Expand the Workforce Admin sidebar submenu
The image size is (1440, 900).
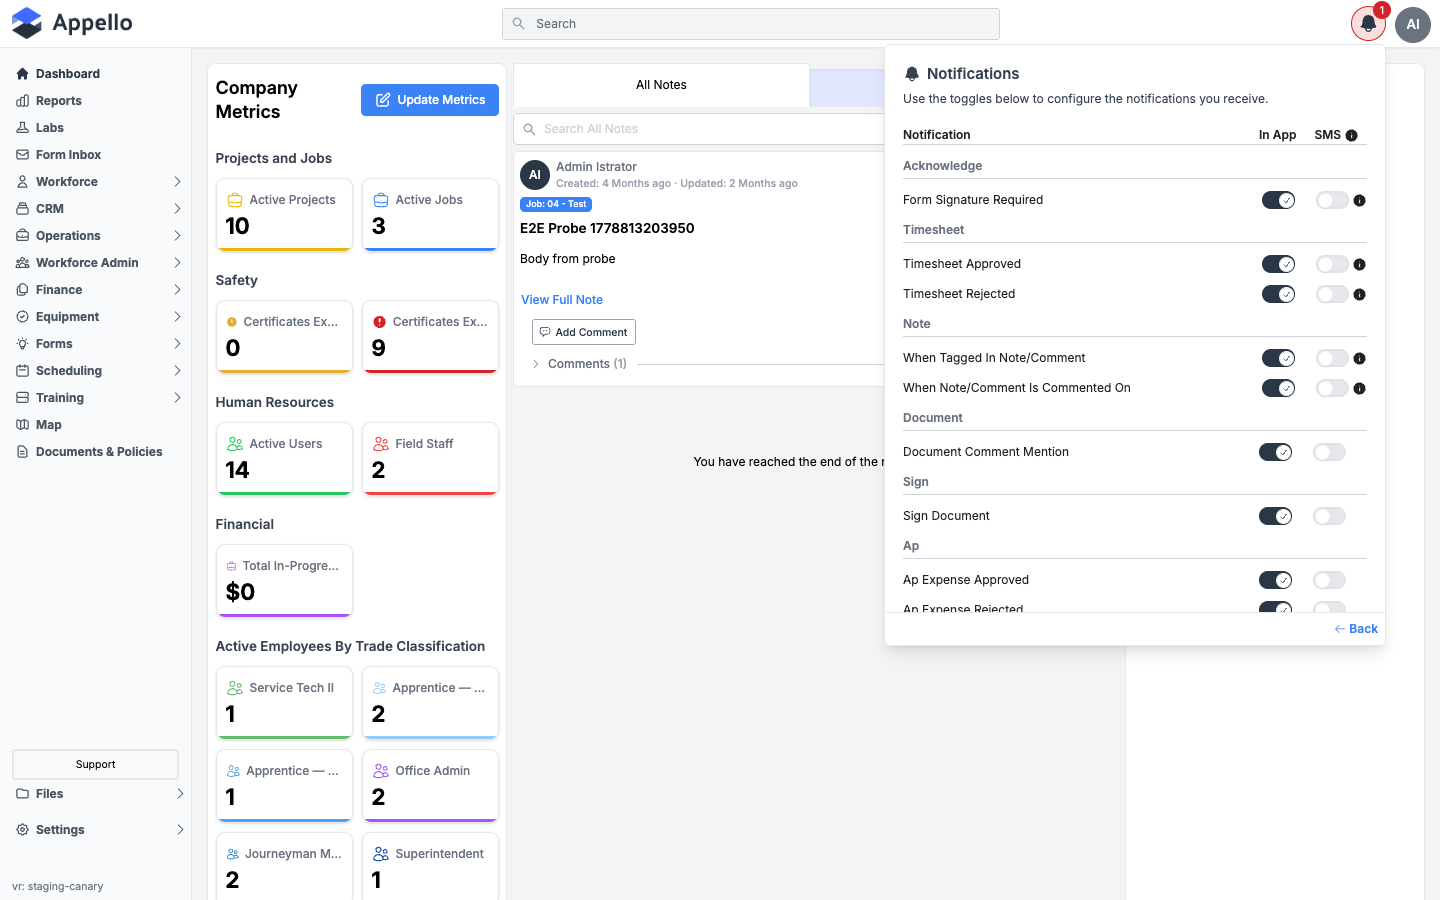177,263
